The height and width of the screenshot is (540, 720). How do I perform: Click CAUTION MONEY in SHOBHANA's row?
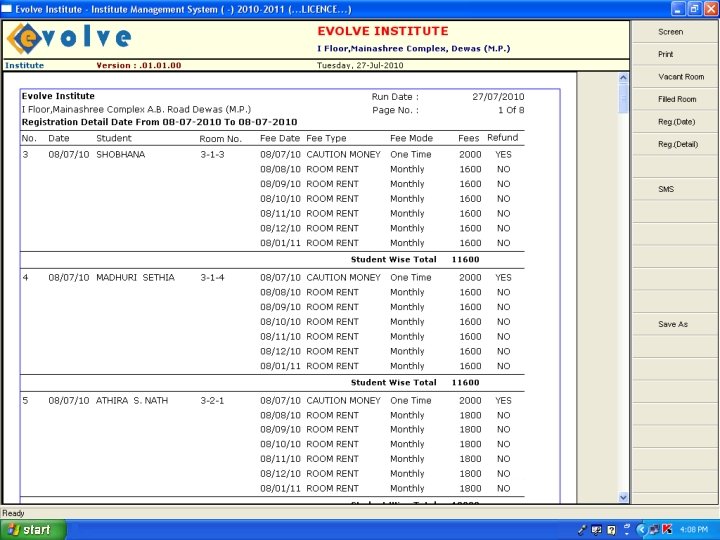(x=343, y=155)
